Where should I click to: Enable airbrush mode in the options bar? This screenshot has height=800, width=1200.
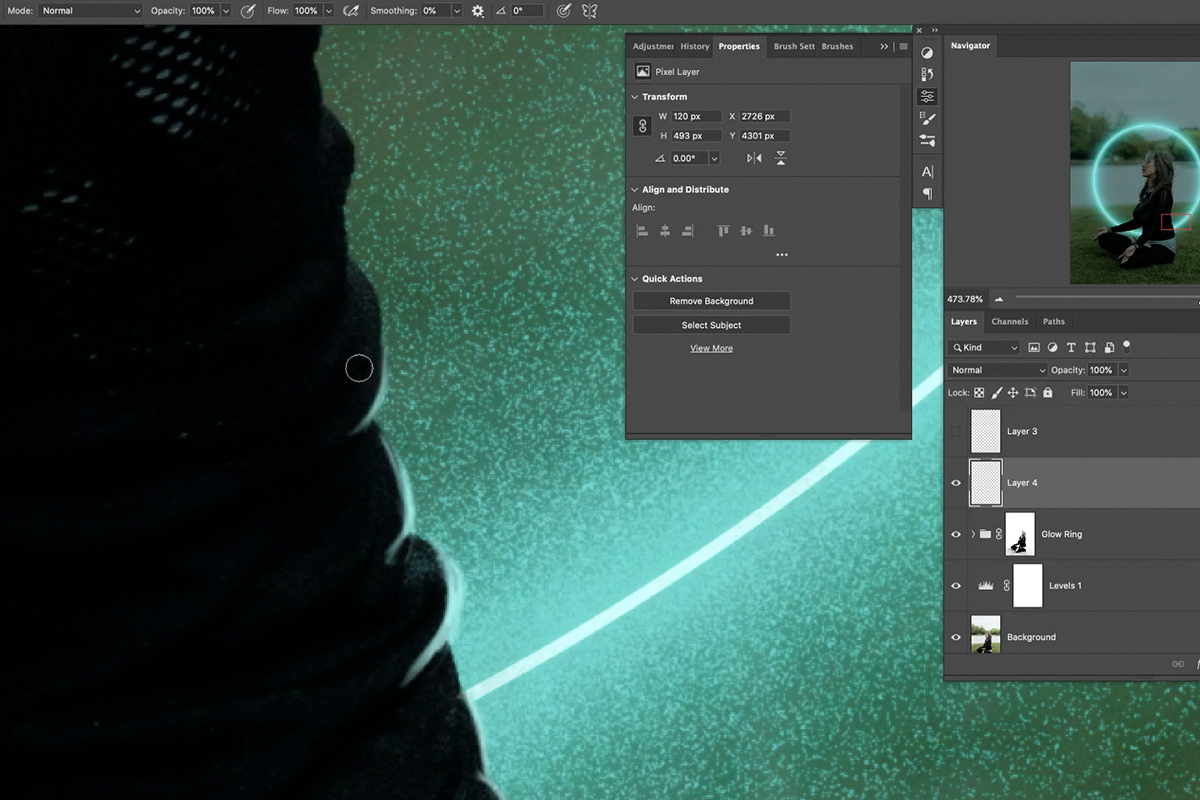click(350, 10)
